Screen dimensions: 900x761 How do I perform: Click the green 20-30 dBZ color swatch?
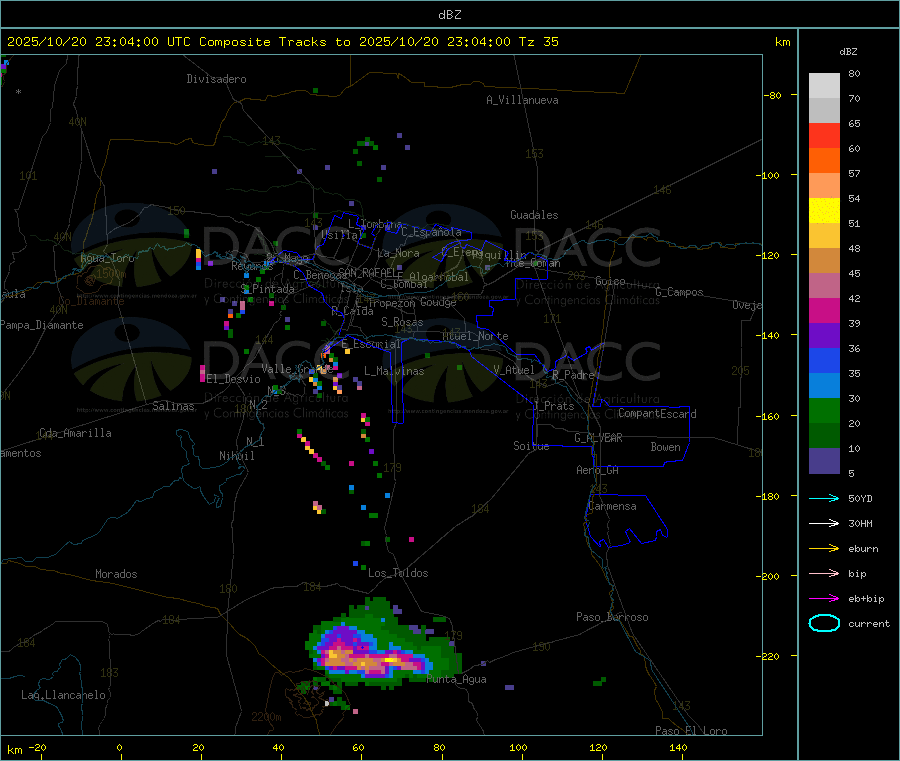pos(824,410)
